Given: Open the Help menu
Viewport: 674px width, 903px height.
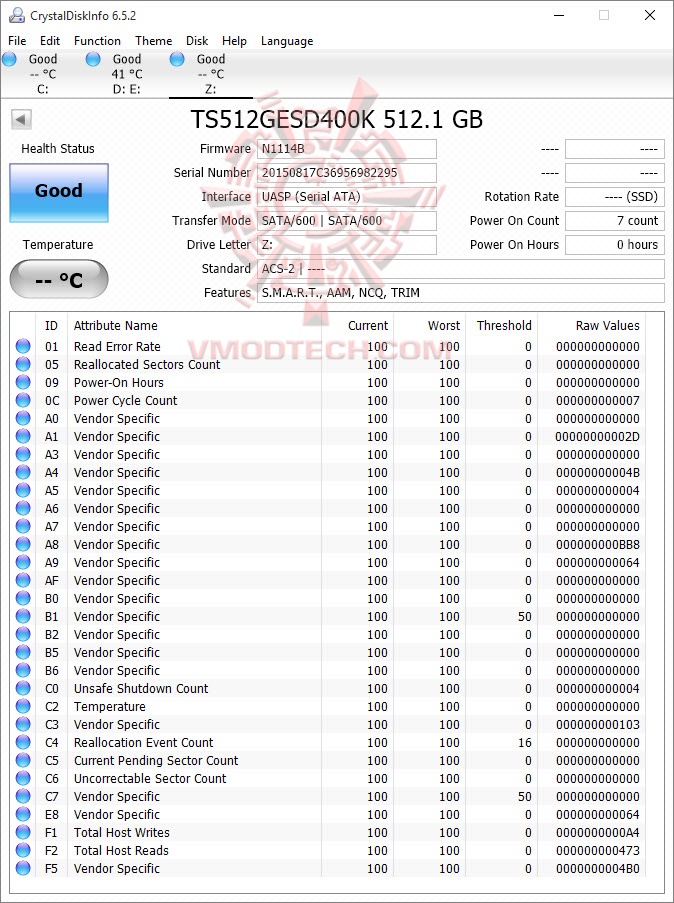Looking at the screenshot, I should [234, 41].
